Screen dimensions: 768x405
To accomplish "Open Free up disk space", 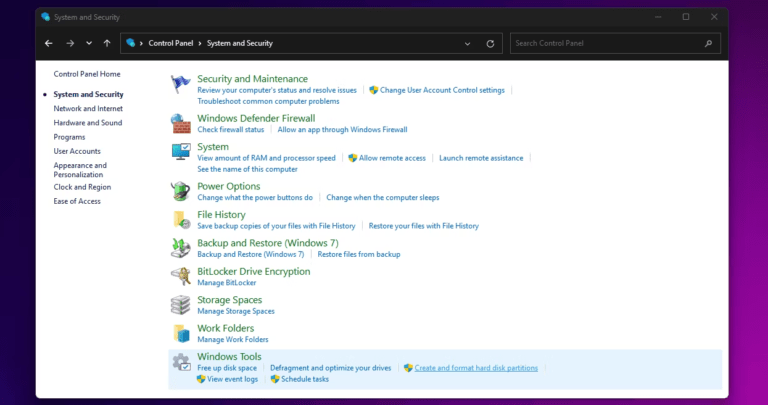I will (227, 368).
